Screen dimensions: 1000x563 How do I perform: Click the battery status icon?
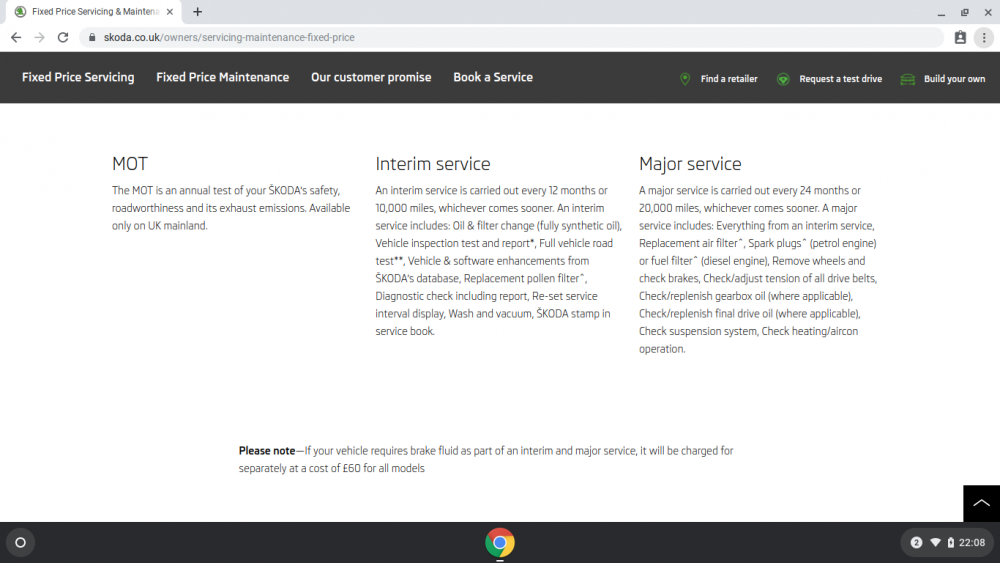click(950, 543)
